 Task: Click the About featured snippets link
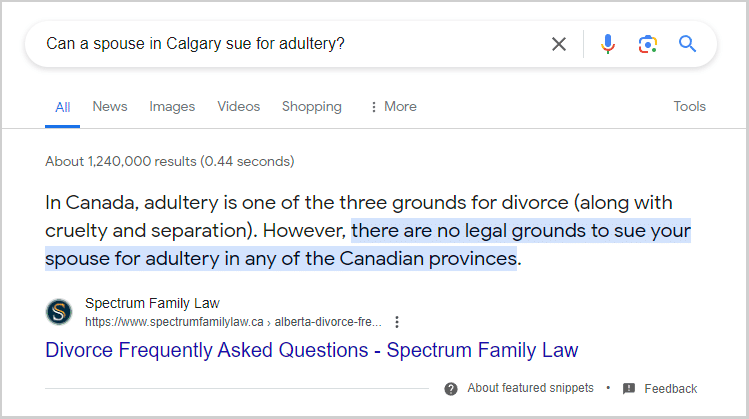[530, 388]
